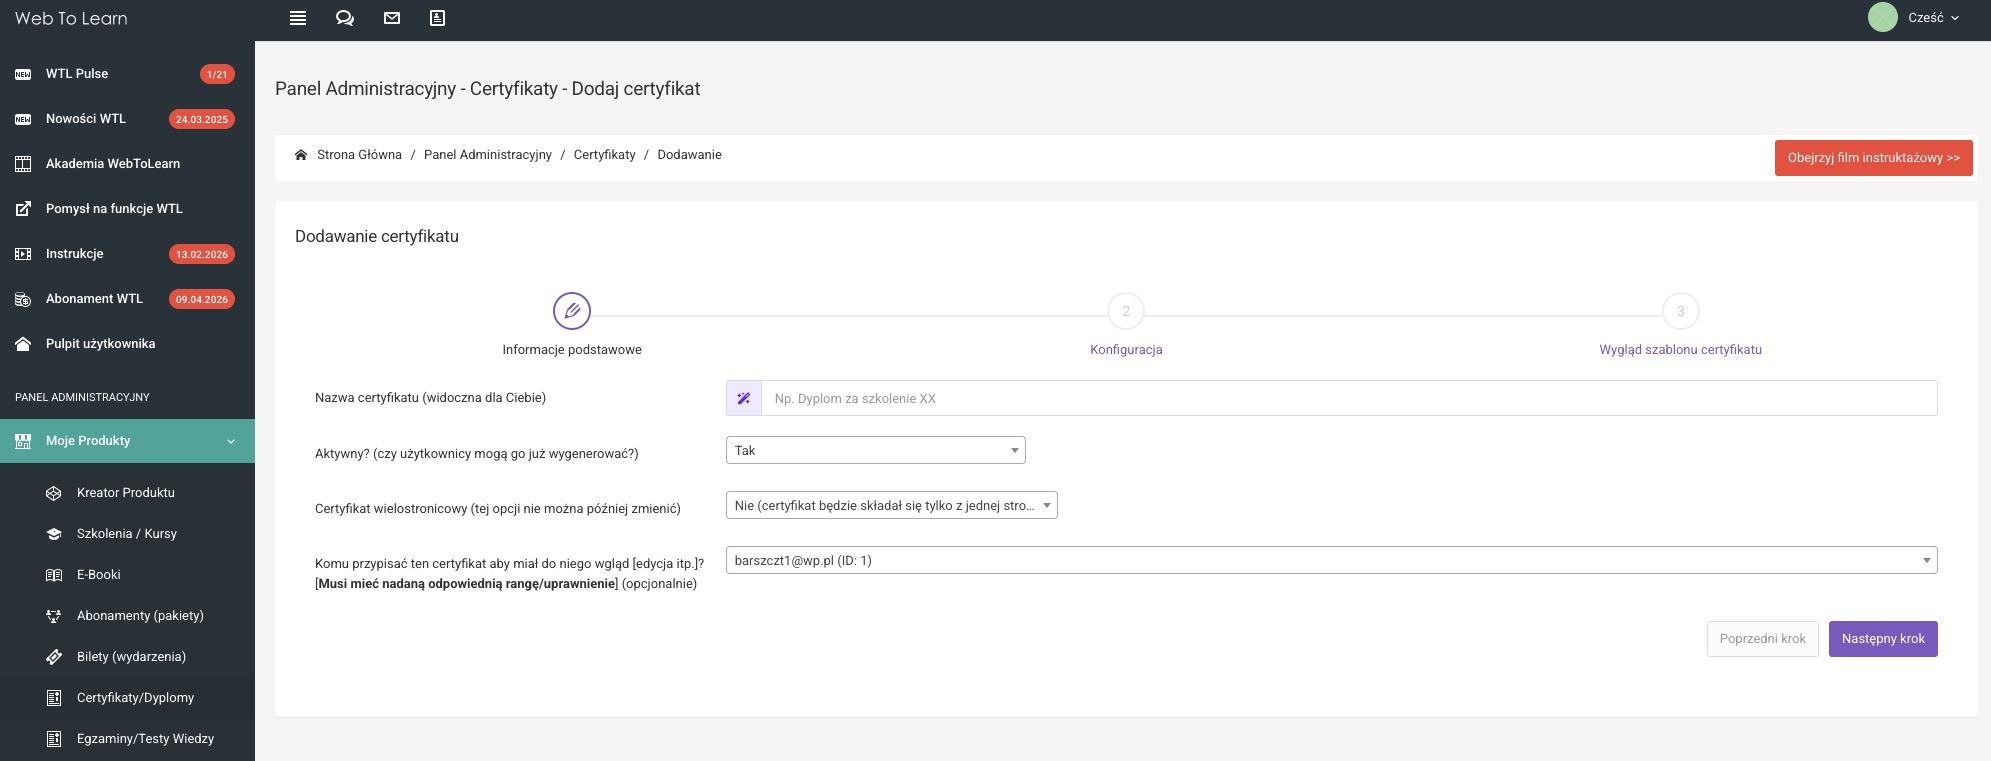This screenshot has width=1991, height=761.
Task: Click the breadcrumb home icon
Action: 301,155
